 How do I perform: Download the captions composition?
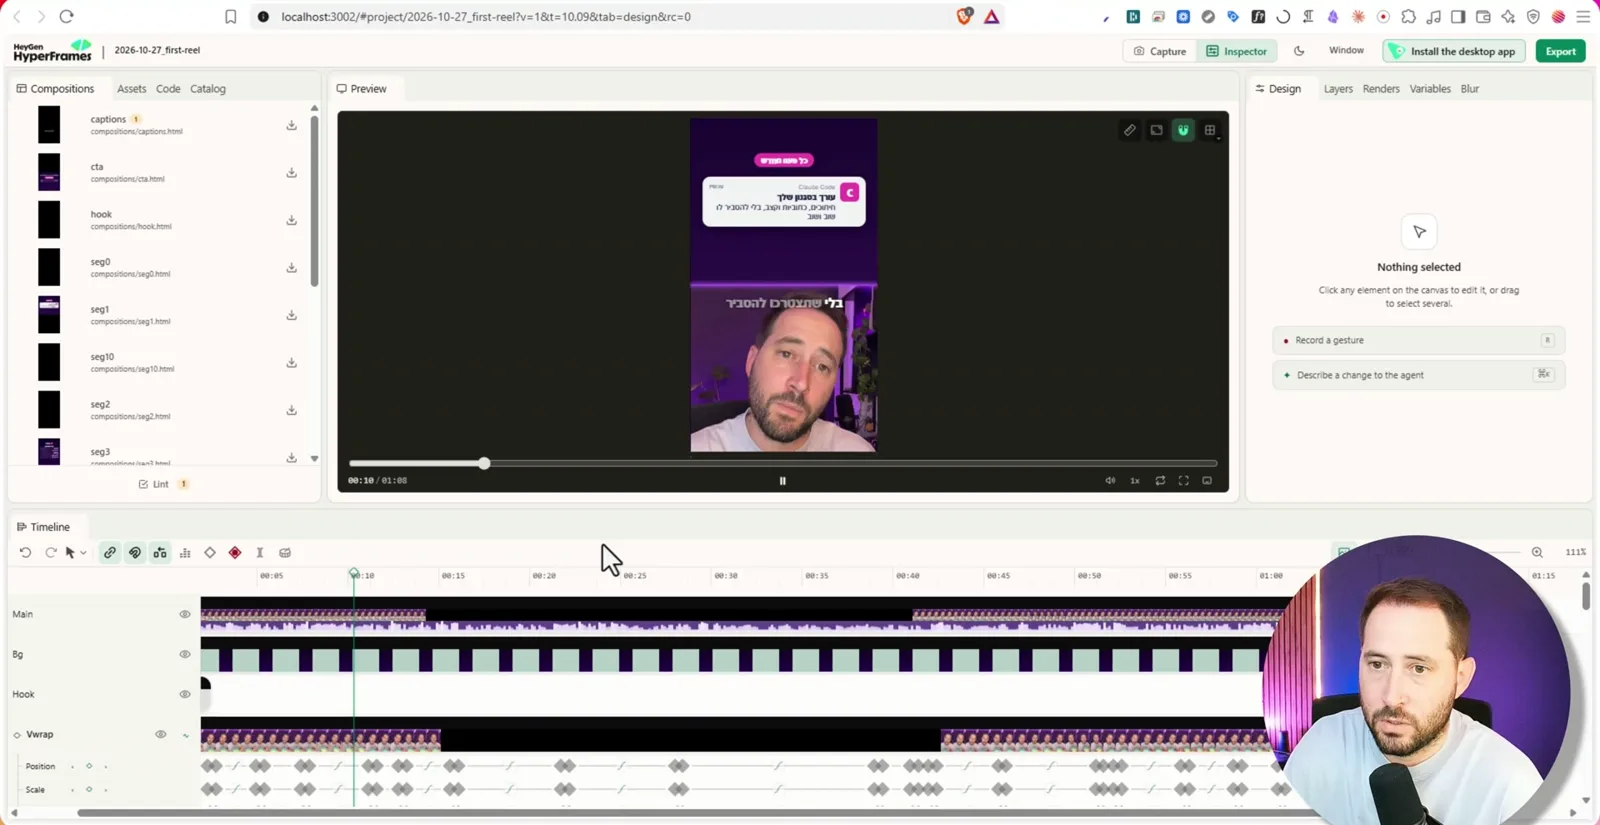point(291,125)
